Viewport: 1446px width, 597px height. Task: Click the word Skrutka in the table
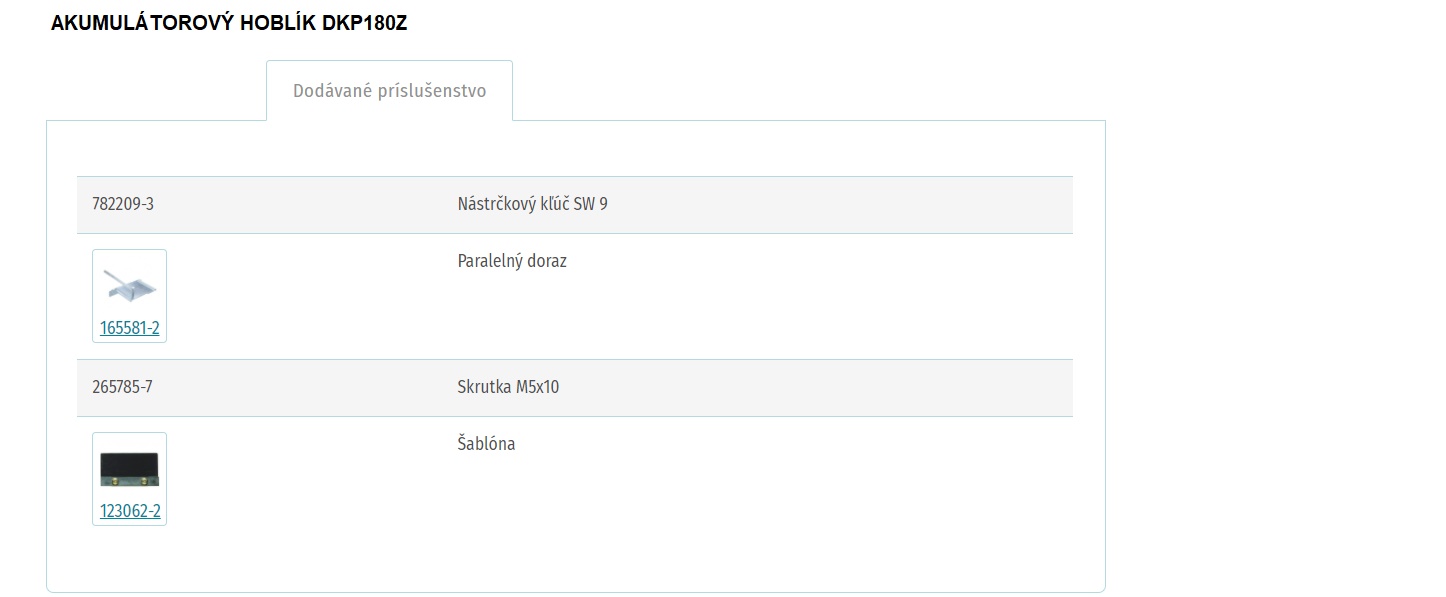tap(485, 387)
